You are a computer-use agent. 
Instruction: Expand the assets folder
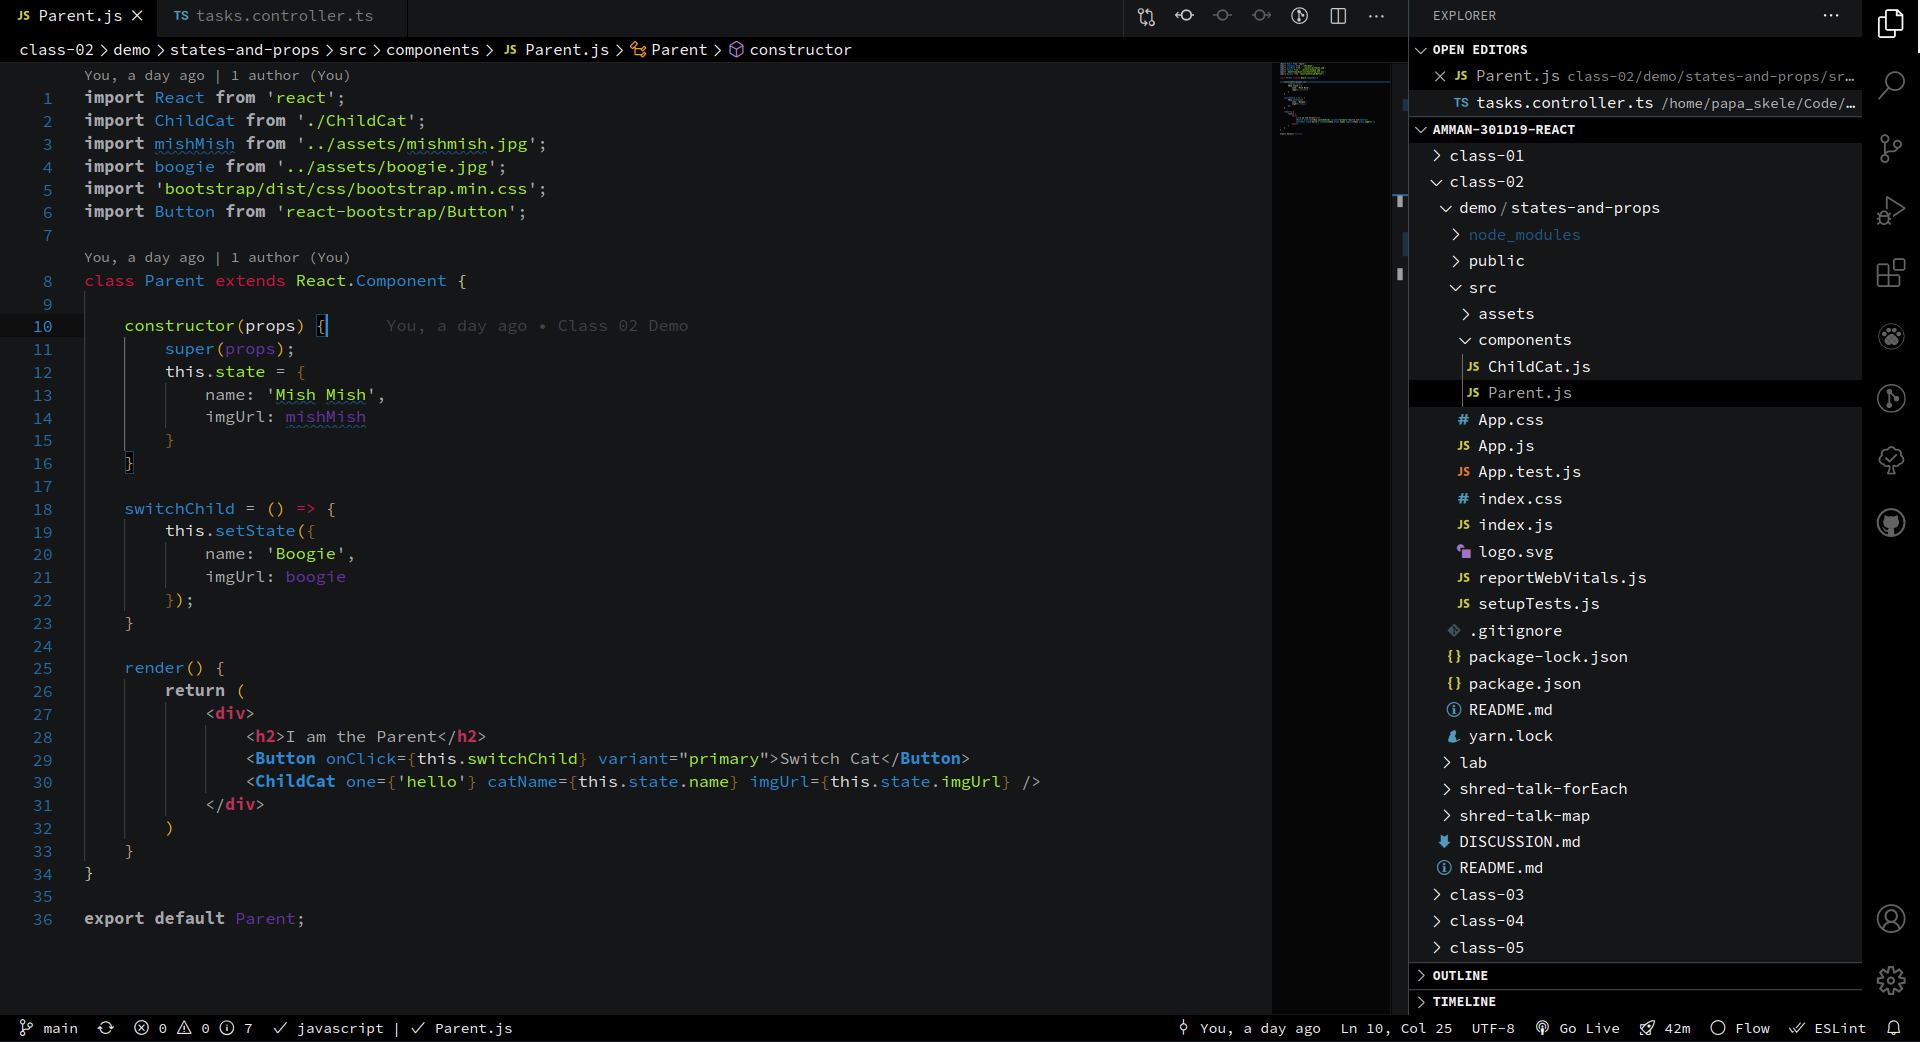1635,314
